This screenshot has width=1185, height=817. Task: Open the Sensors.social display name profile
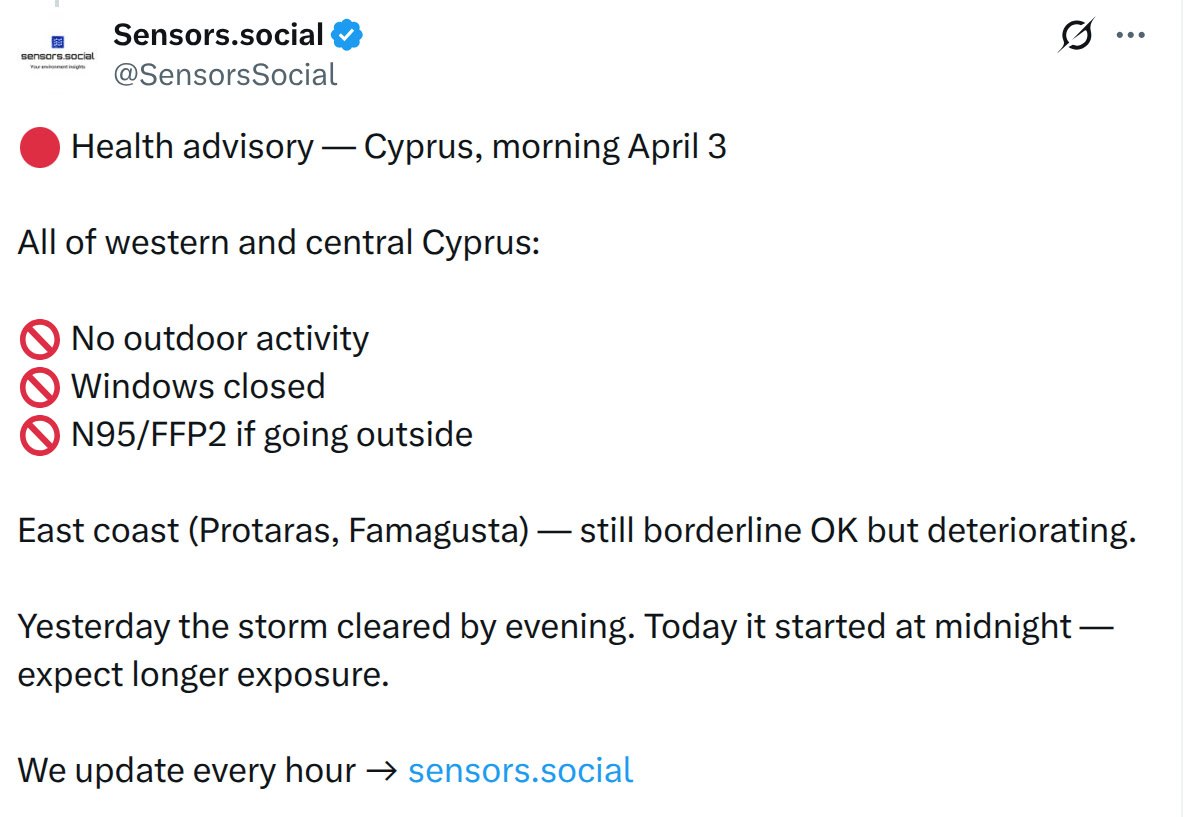(218, 35)
